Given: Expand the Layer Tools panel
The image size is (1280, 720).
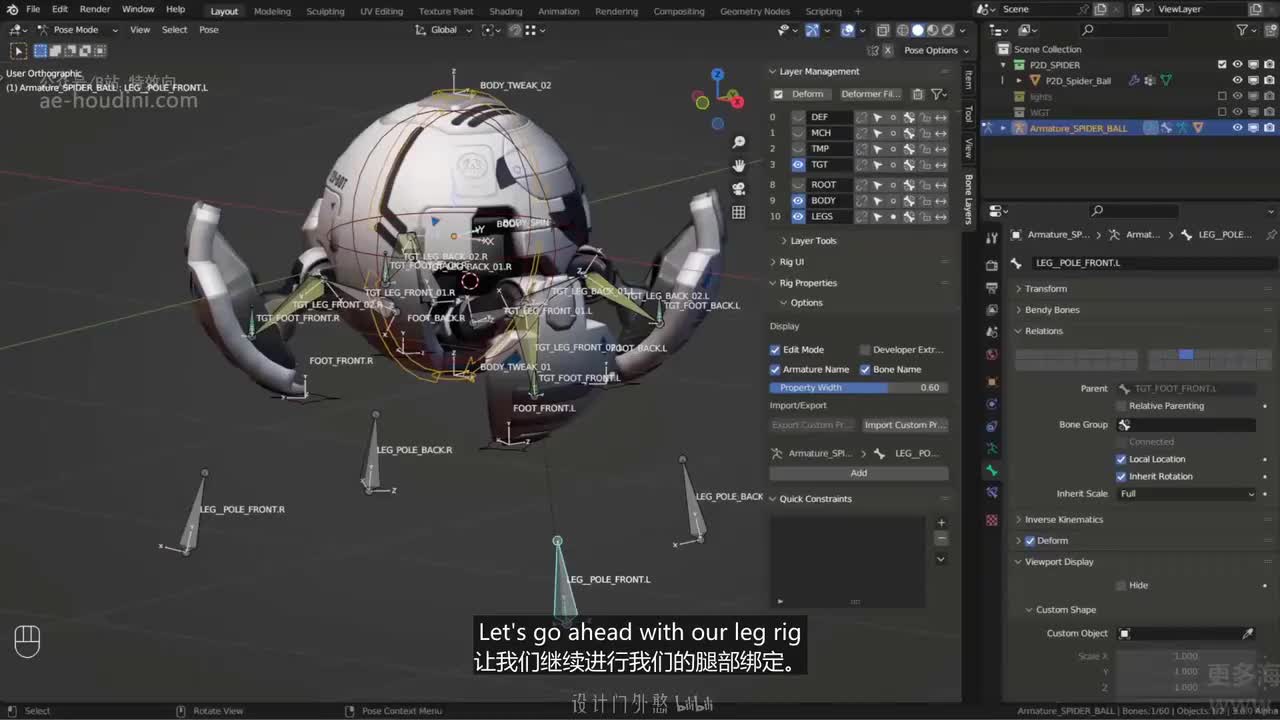Looking at the screenshot, I should (813, 241).
